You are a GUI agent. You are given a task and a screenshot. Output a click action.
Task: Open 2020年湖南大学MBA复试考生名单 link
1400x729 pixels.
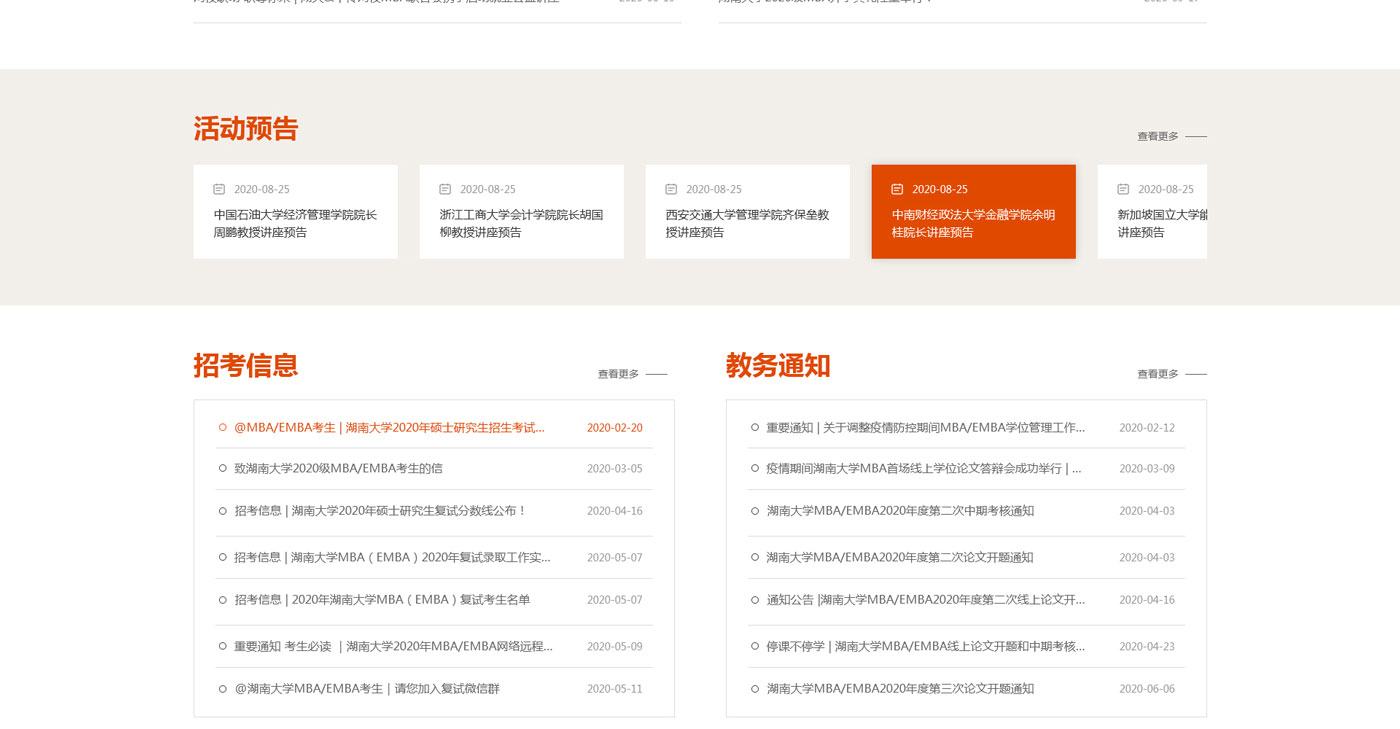[x=382, y=600]
